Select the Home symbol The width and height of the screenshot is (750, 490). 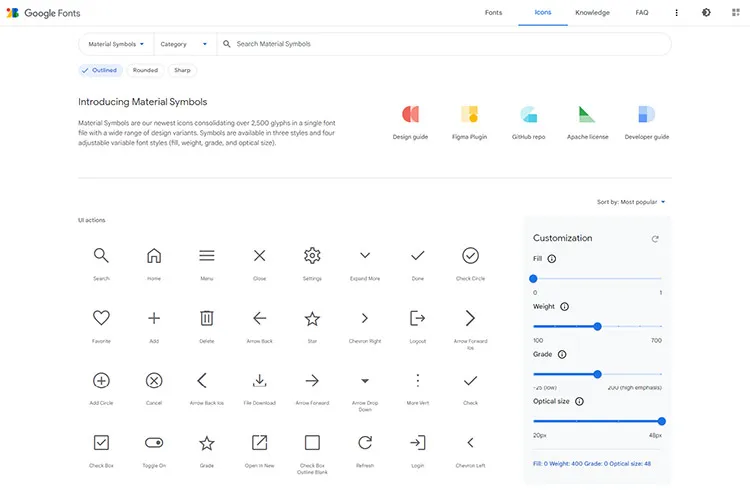[x=154, y=256]
